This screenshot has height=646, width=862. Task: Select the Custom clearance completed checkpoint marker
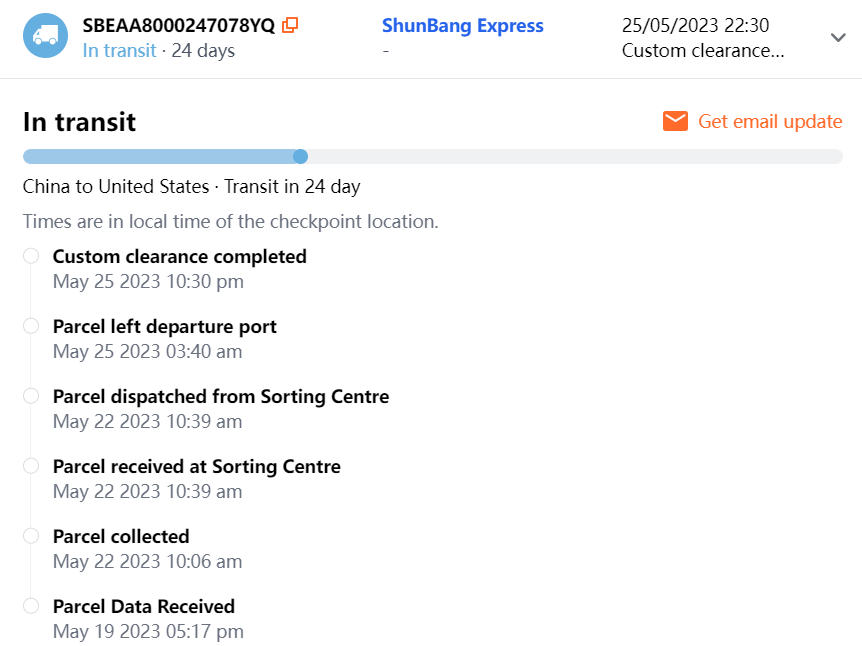coord(31,256)
